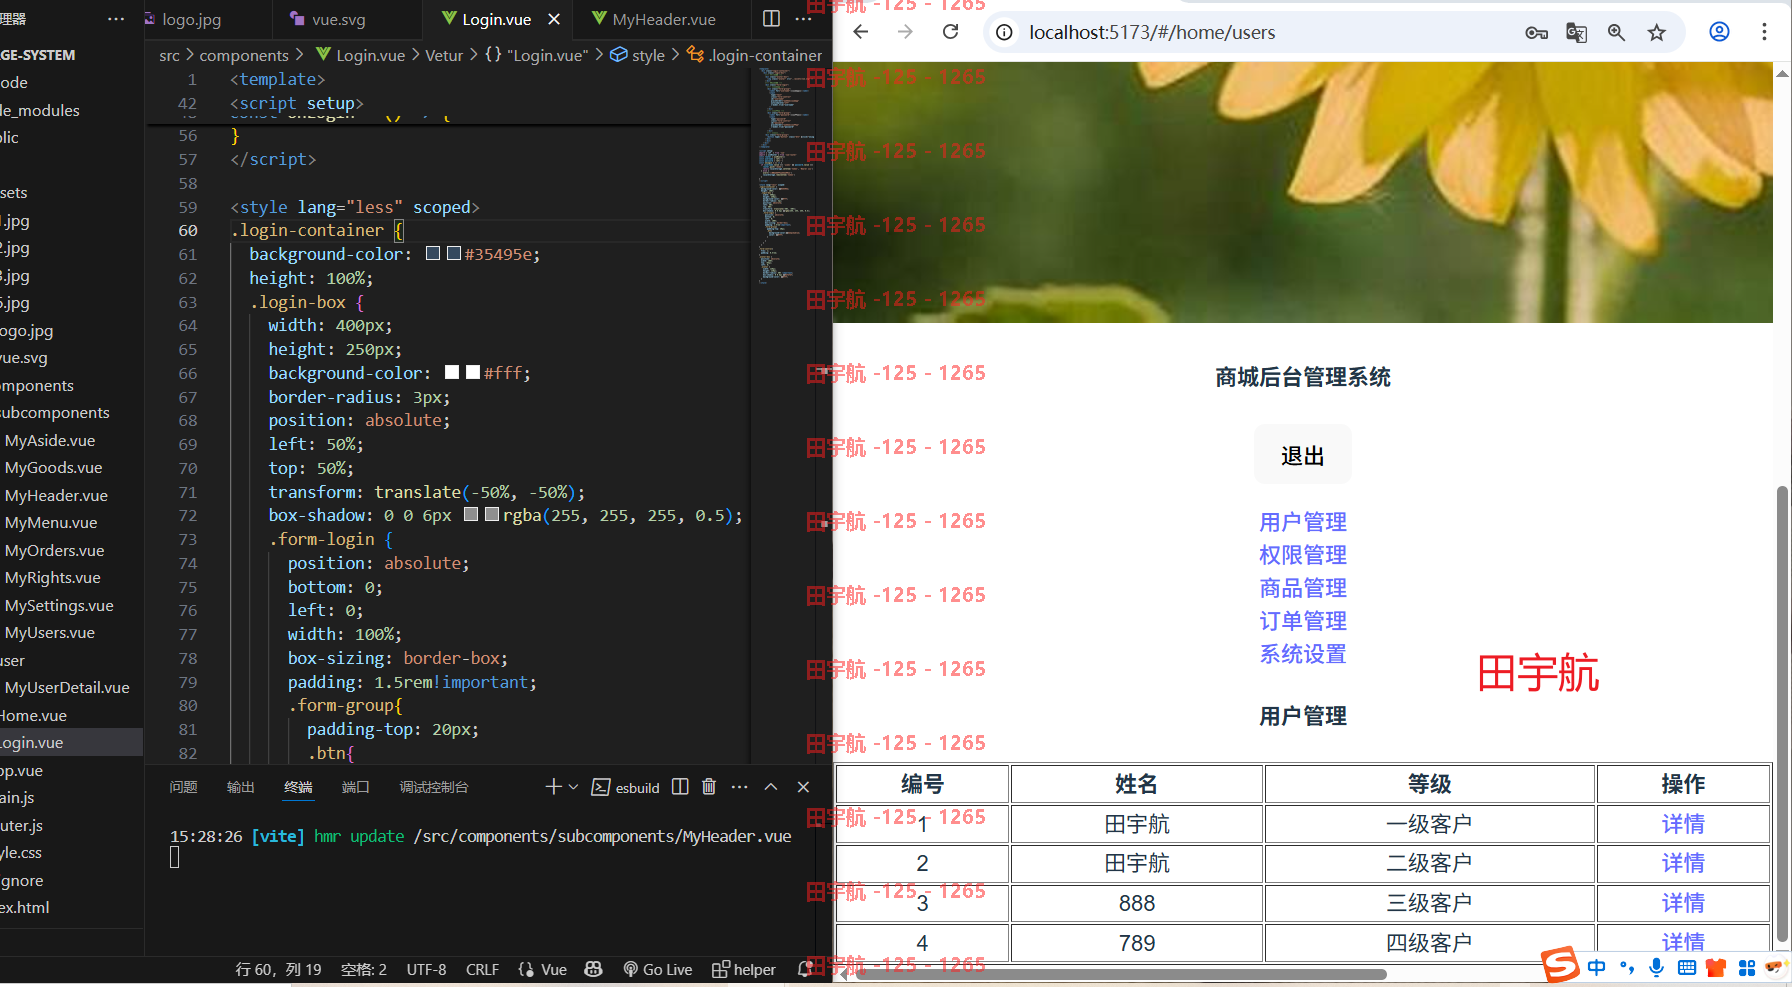
Task: View site information icon in address bar
Action: (1004, 32)
